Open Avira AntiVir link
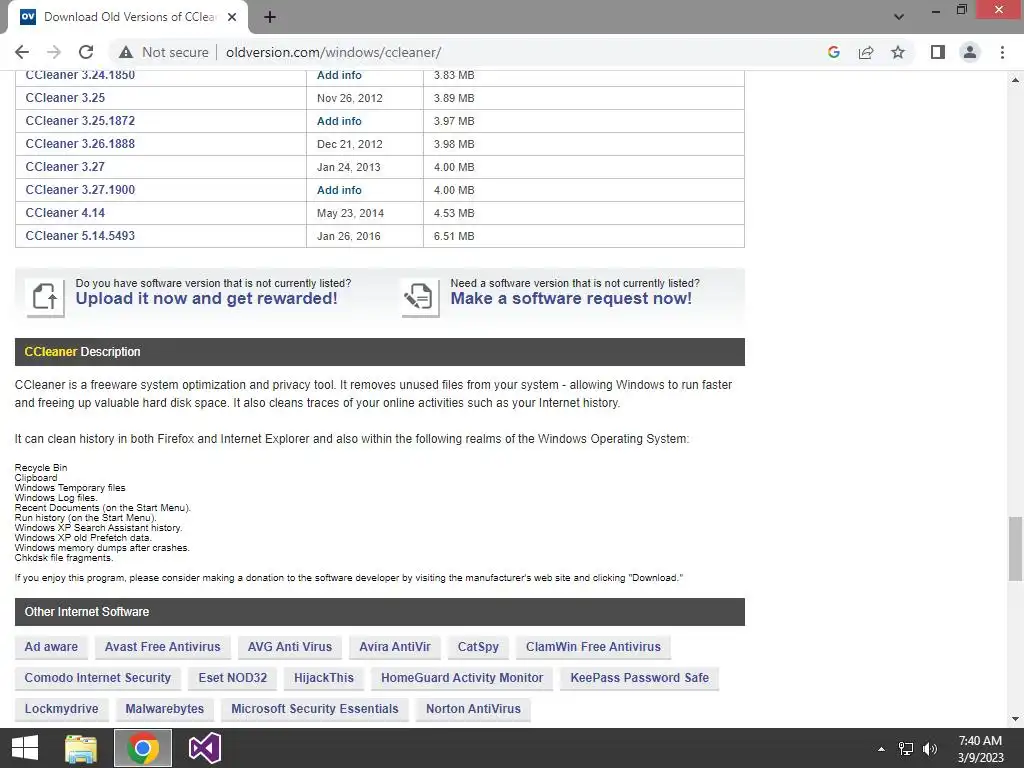This screenshot has width=1024, height=768. coord(395,647)
